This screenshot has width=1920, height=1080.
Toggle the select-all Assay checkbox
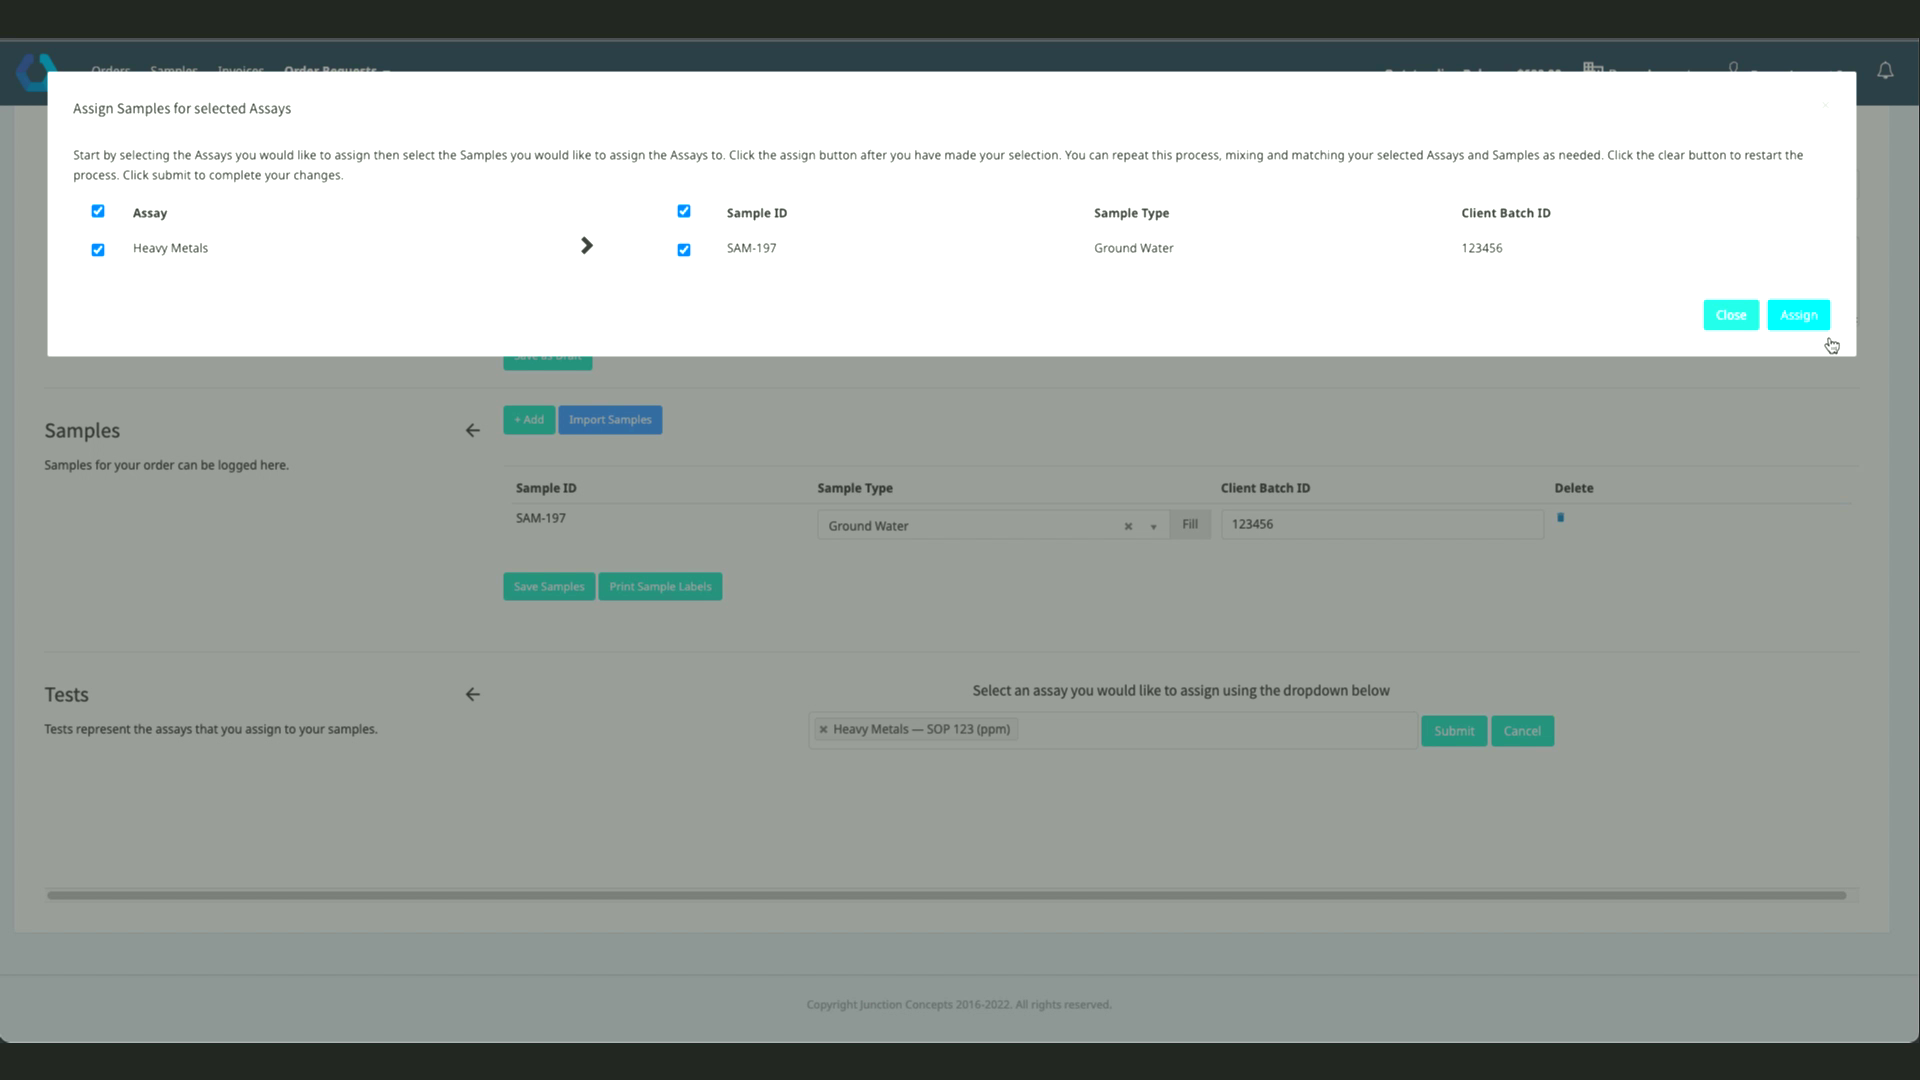(98, 211)
